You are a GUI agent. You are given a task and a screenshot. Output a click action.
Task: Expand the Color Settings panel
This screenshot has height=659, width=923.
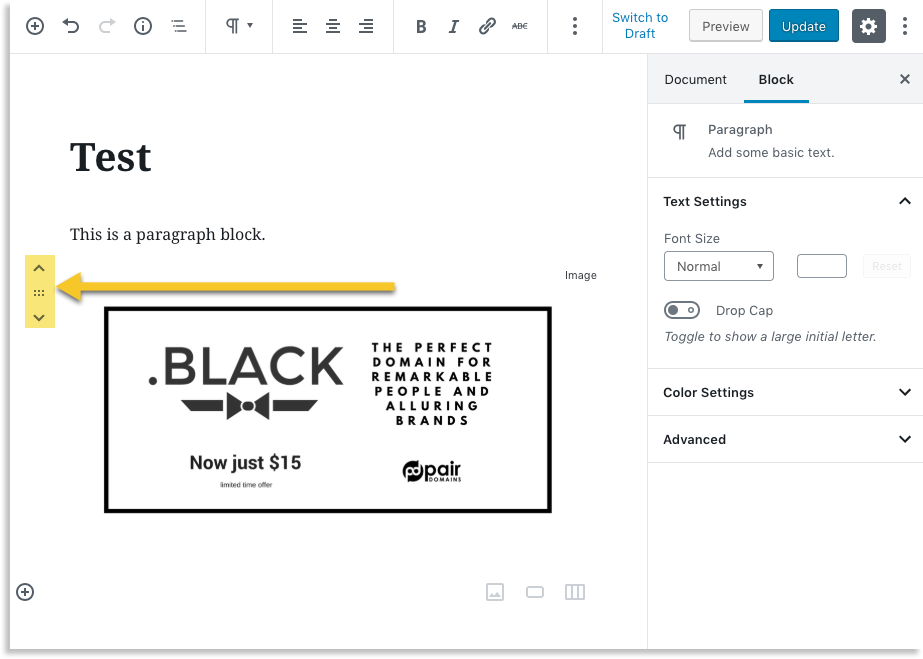pyautogui.click(x=786, y=392)
